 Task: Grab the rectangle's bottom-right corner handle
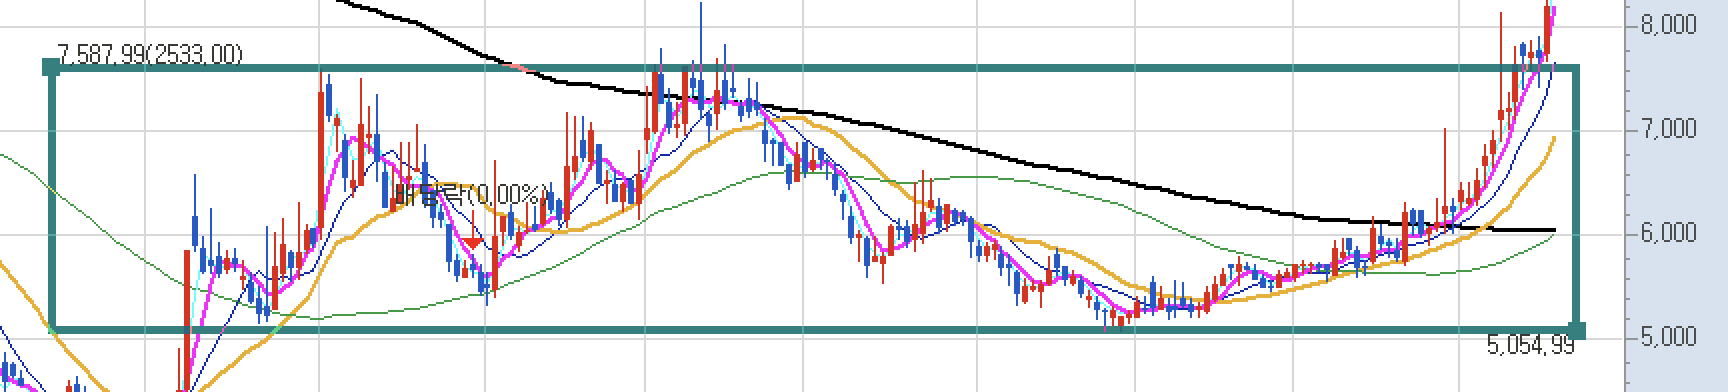pos(1577,330)
